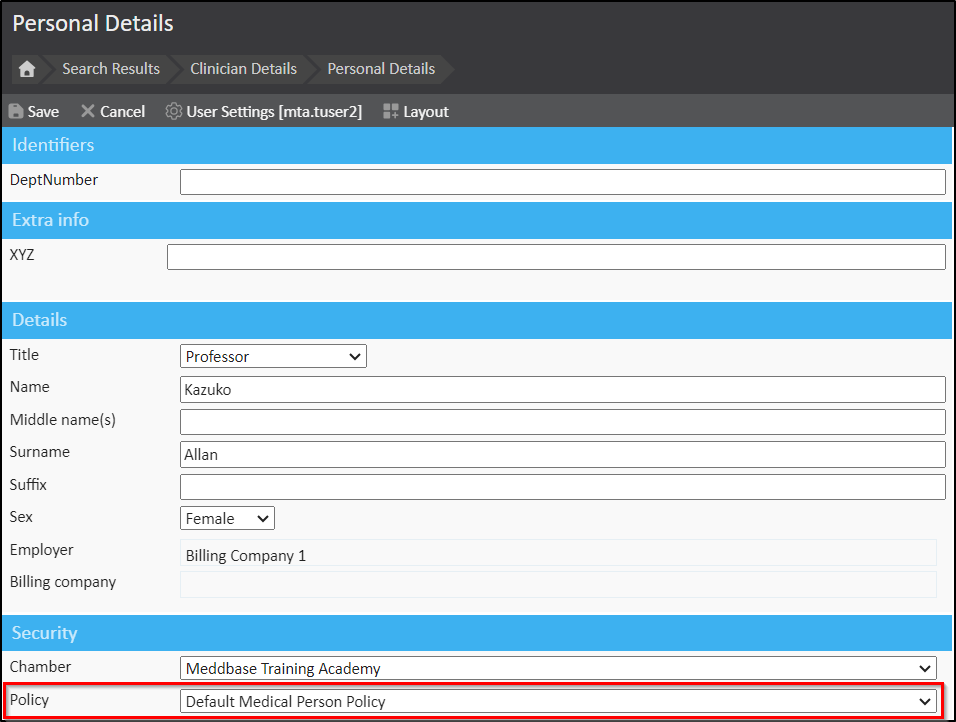Screen dimensions: 956x722
Task: Click the Home icon in breadcrumb
Action: 27,69
